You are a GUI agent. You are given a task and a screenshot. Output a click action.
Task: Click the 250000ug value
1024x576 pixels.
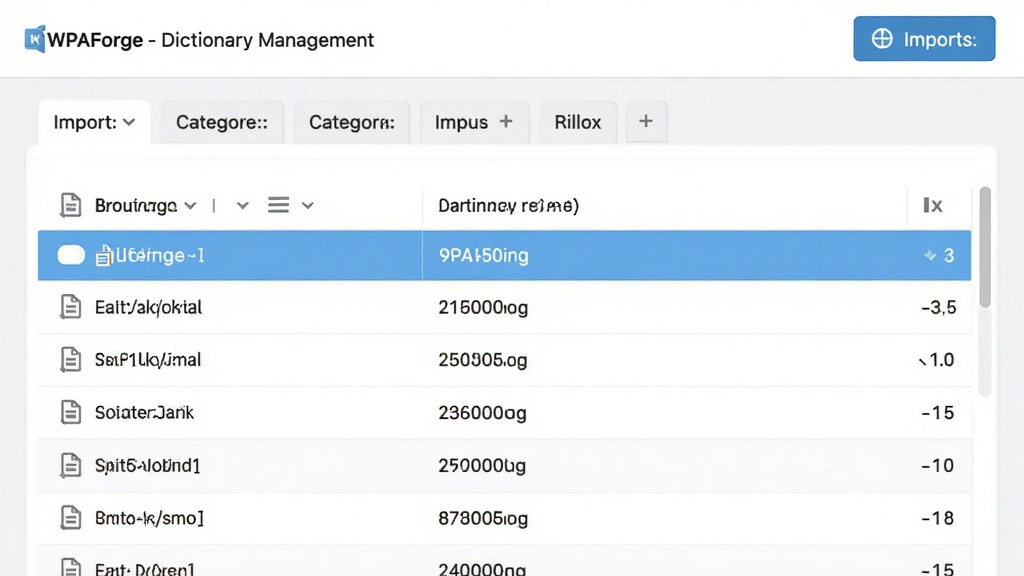pos(482,466)
